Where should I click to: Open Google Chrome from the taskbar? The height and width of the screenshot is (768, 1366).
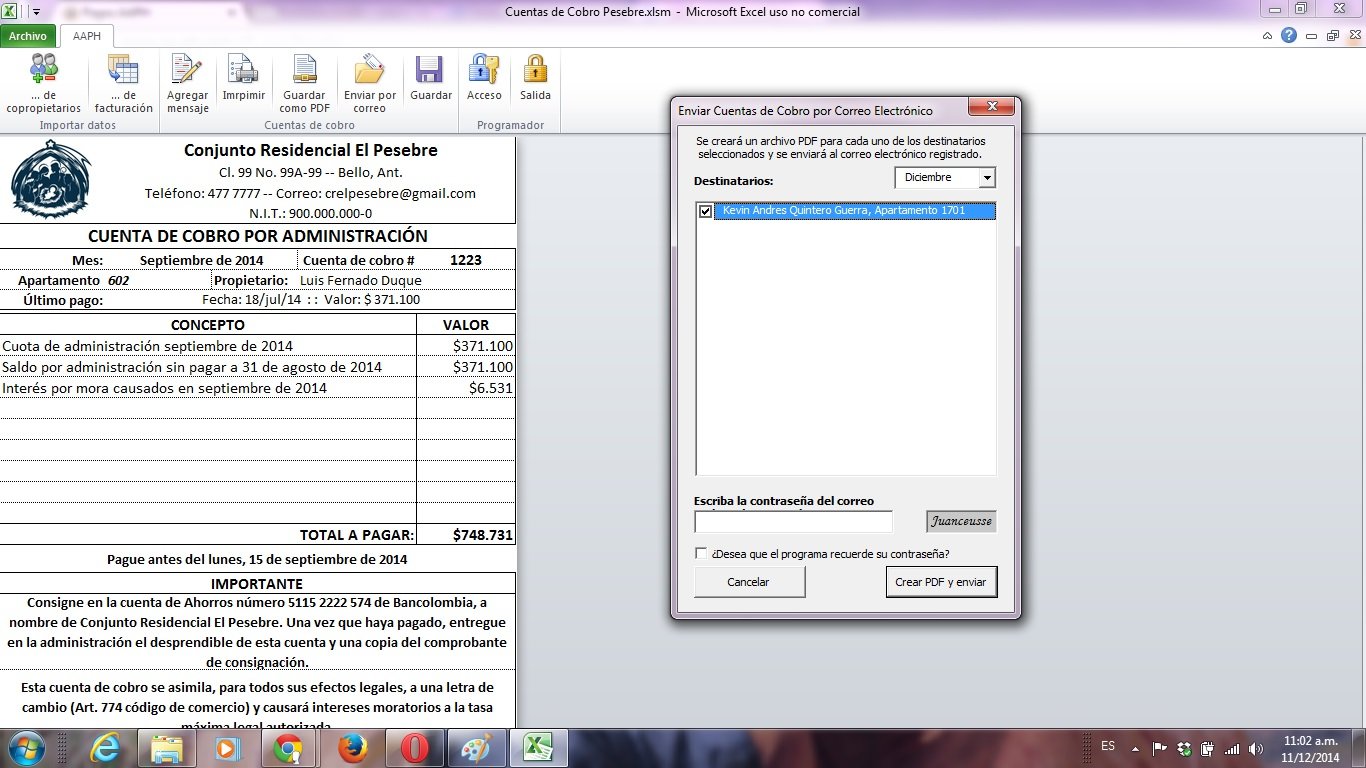288,748
